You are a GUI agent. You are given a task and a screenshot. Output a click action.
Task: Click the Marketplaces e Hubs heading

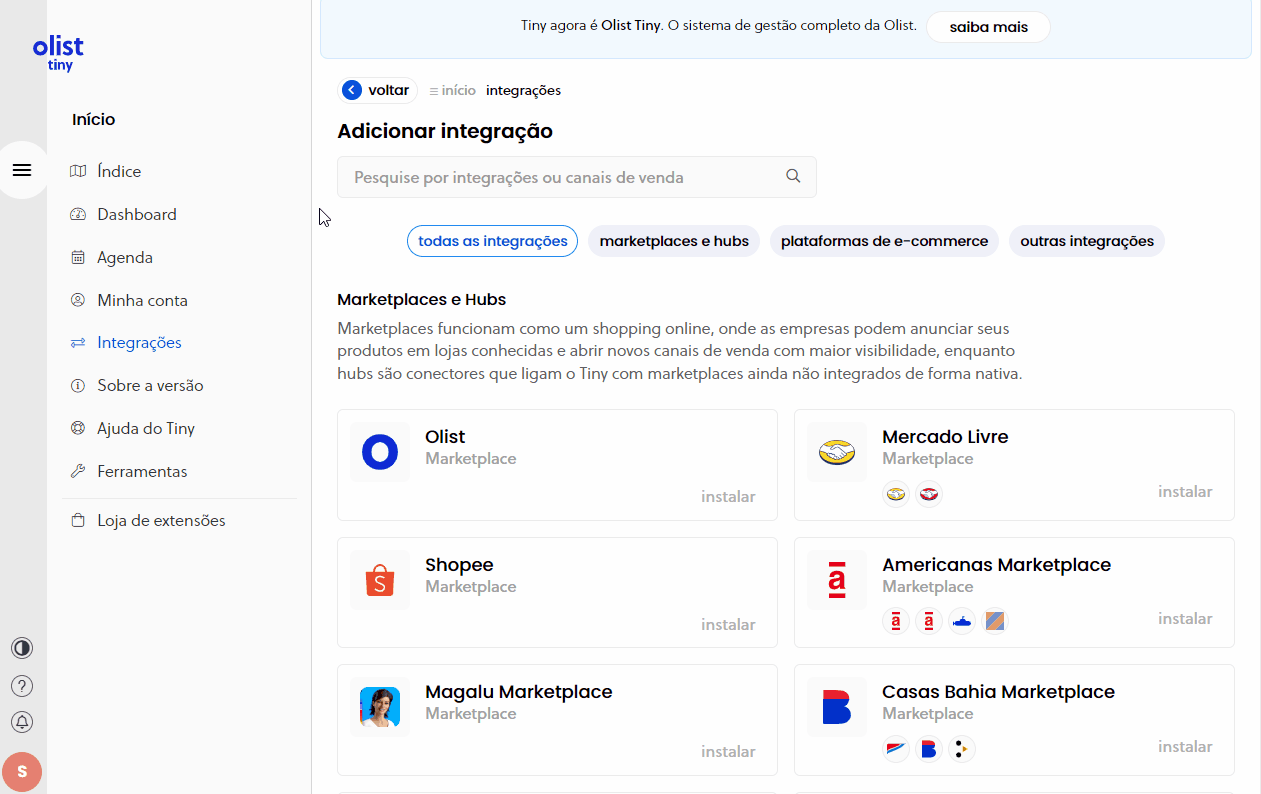pos(422,300)
